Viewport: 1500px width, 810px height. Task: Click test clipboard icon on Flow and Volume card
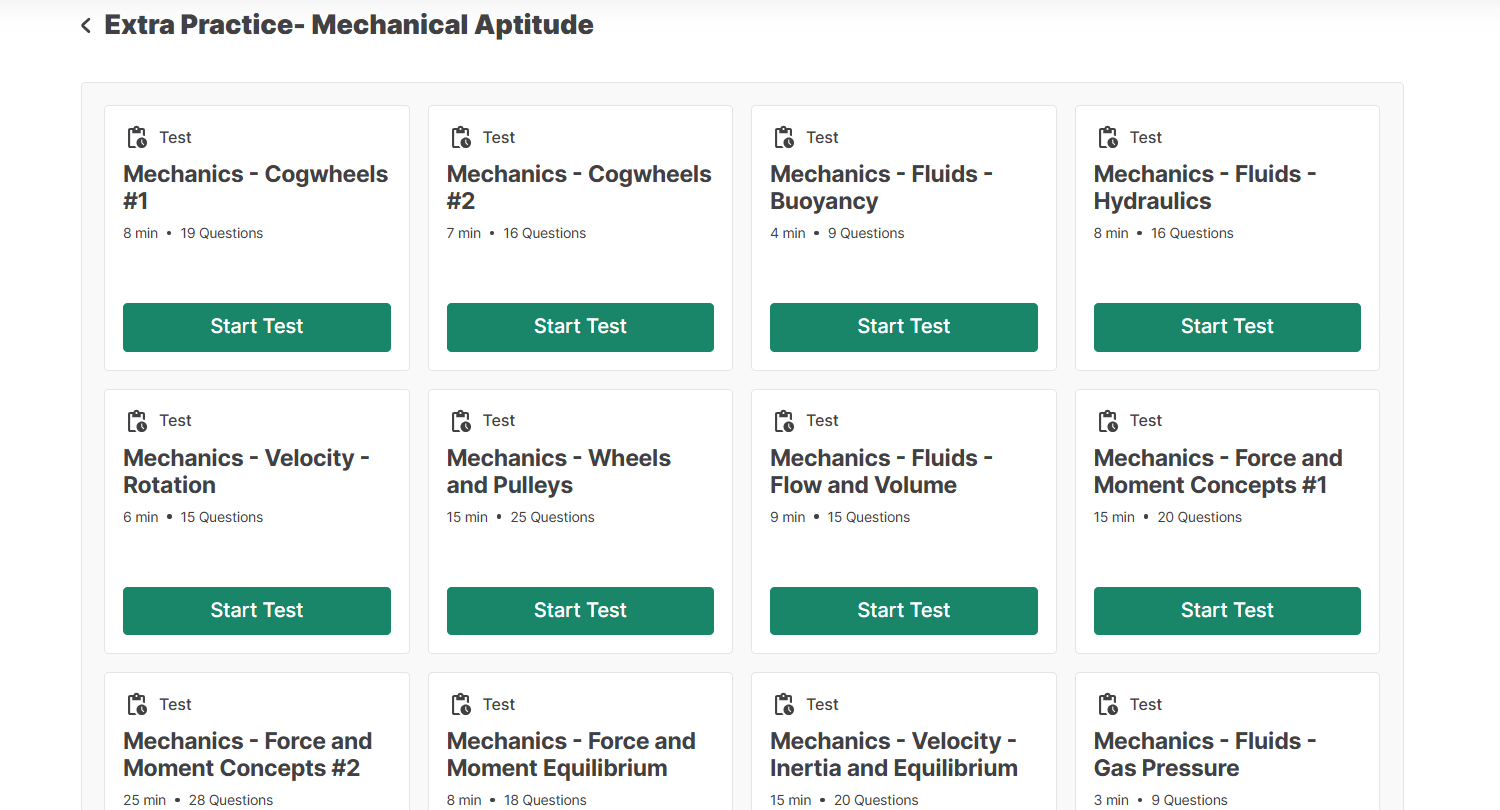784,421
